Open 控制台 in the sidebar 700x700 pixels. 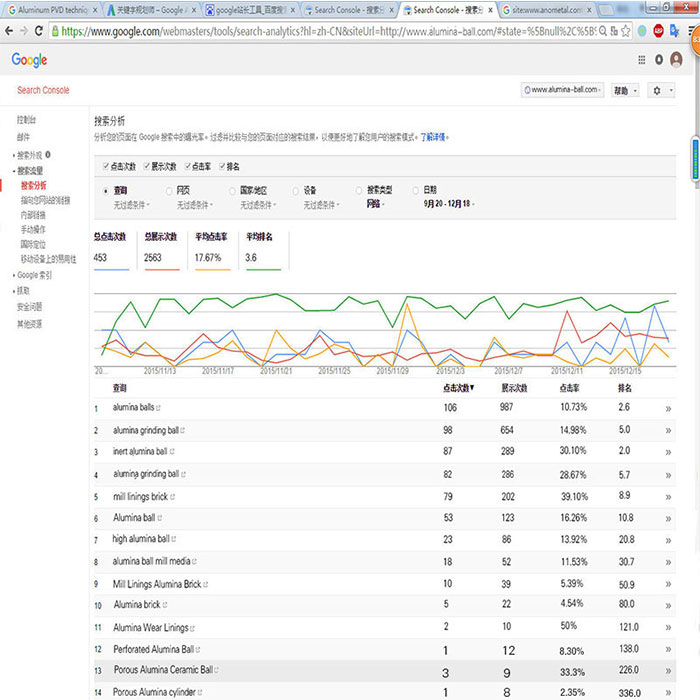[26, 120]
